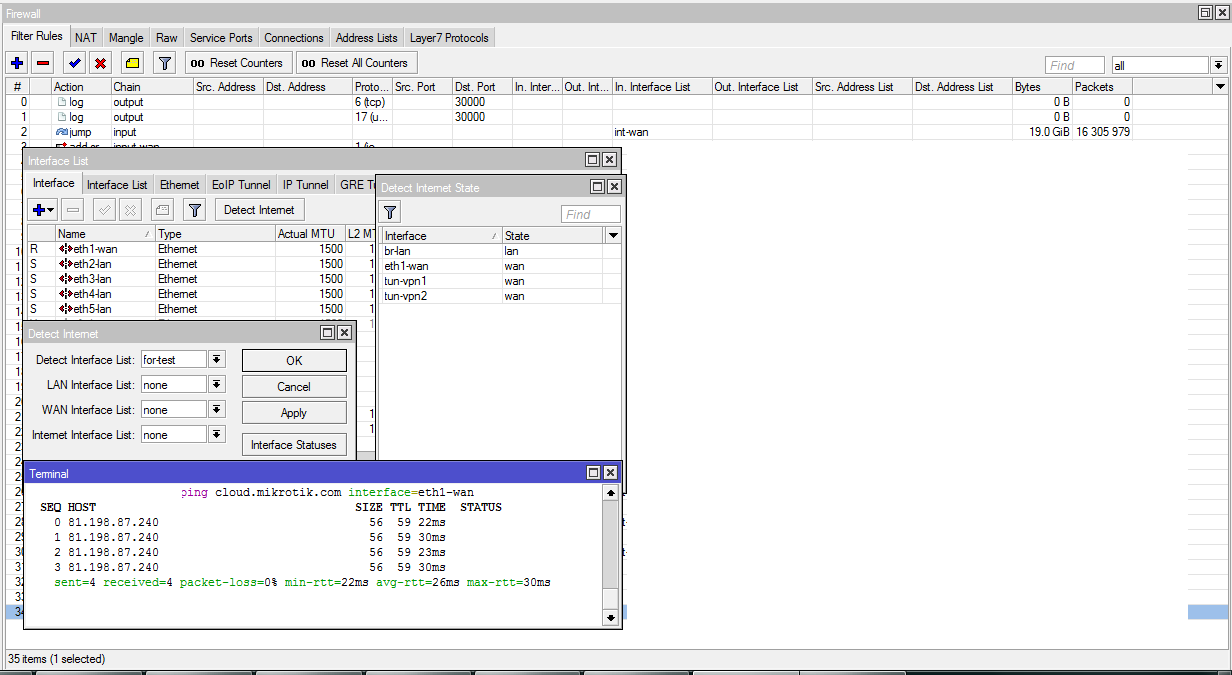Enable firewall rule with blue checkmark

[75, 63]
